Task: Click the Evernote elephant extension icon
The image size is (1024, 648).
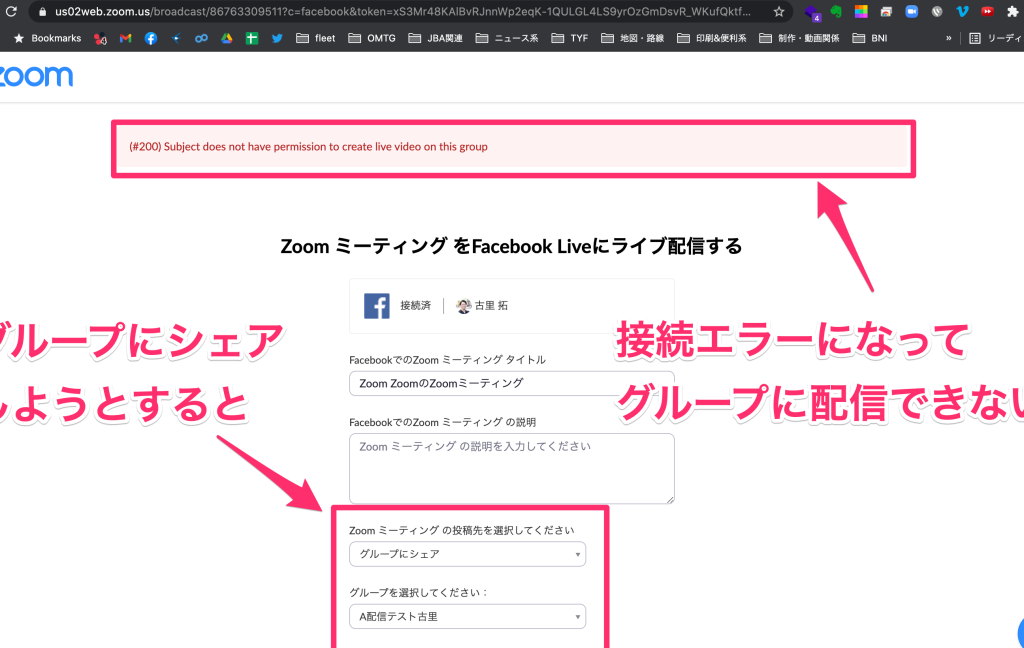Action: point(836,12)
